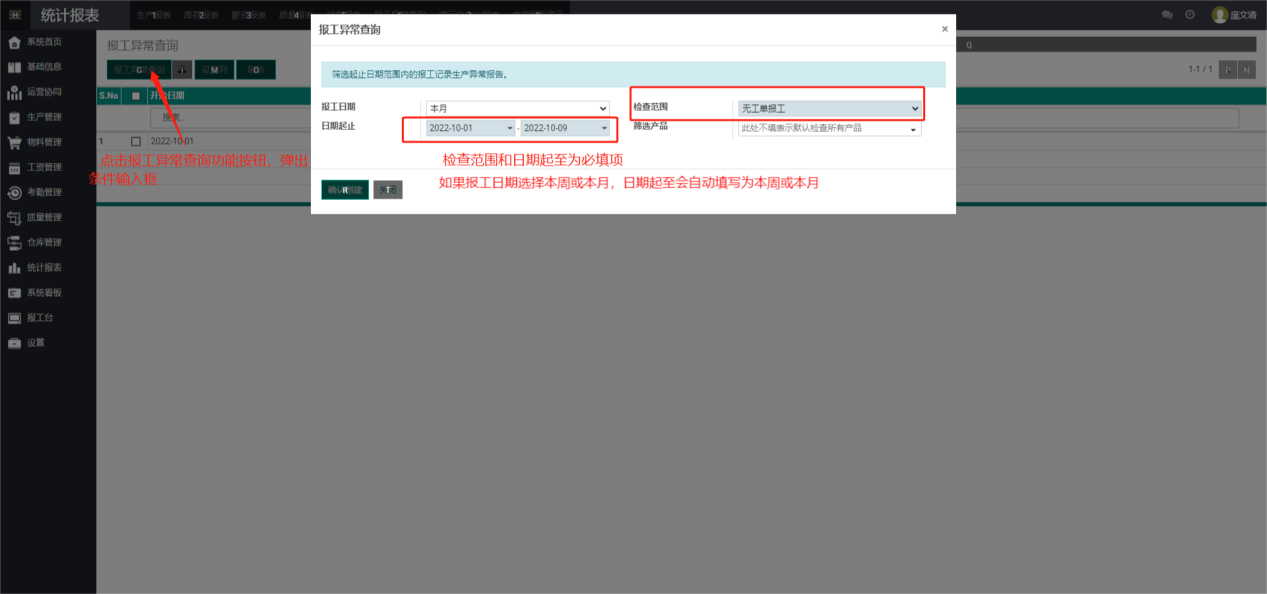1267x594 pixels.
Task: Open 统计报表 bar chart icon in sidebar
Action: pyautogui.click(x=14, y=268)
